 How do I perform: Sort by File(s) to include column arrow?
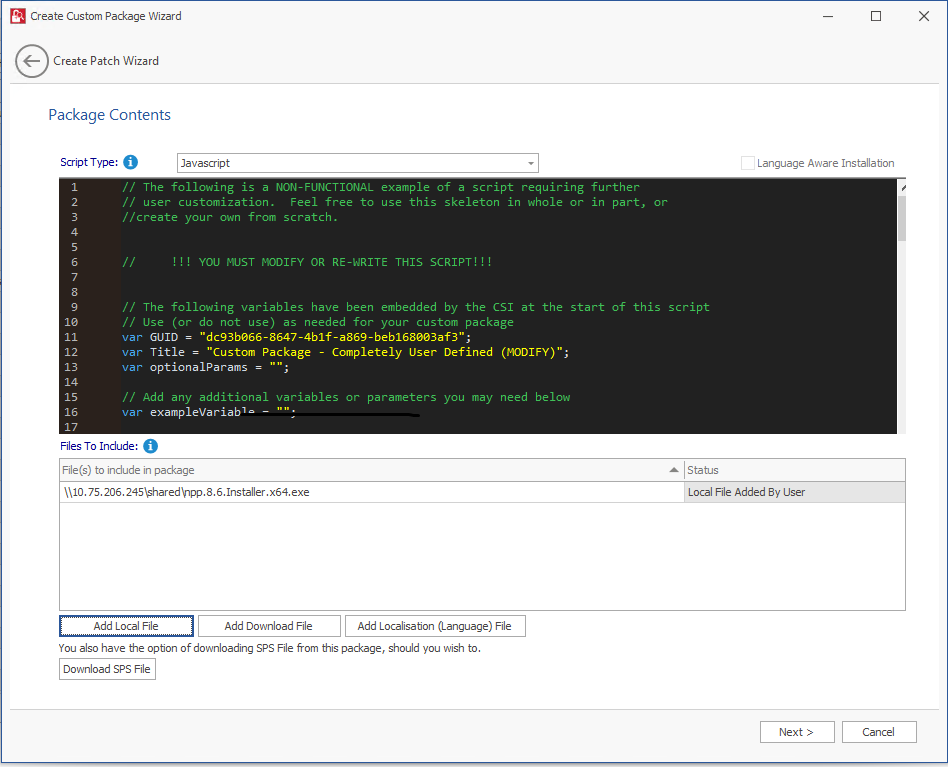pyautogui.click(x=674, y=470)
